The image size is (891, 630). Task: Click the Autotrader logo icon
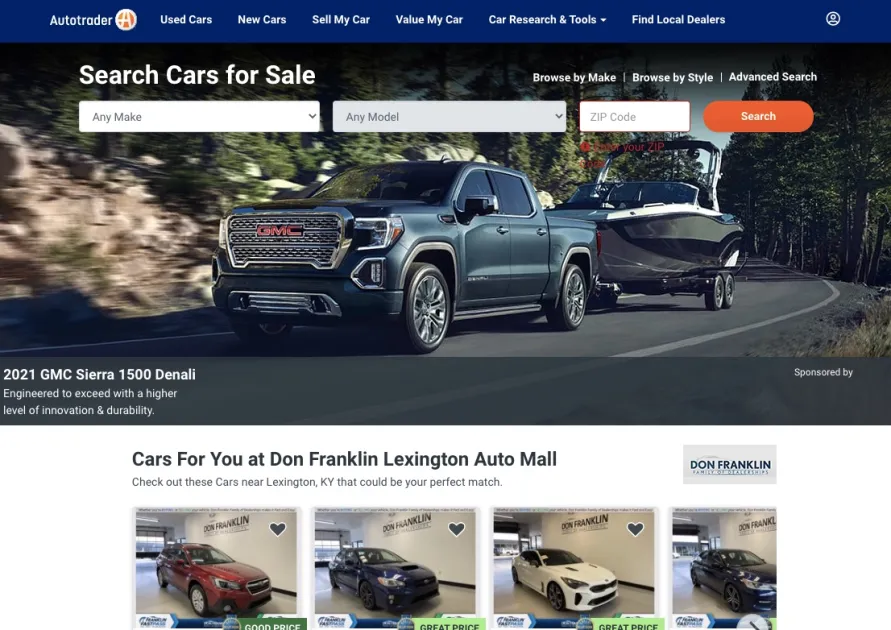coord(126,20)
